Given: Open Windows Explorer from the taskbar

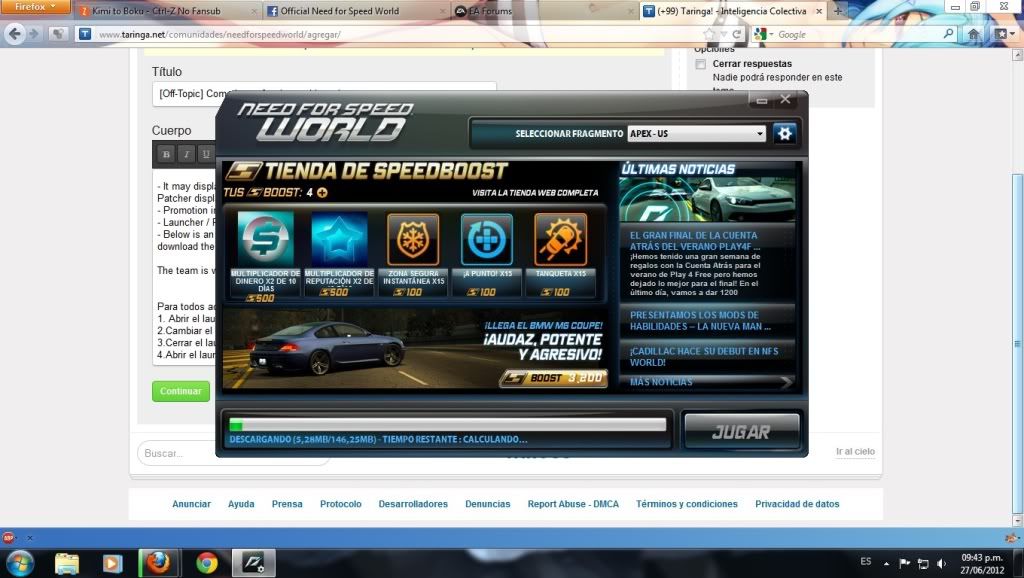Looking at the screenshot, I should point(67,563).
